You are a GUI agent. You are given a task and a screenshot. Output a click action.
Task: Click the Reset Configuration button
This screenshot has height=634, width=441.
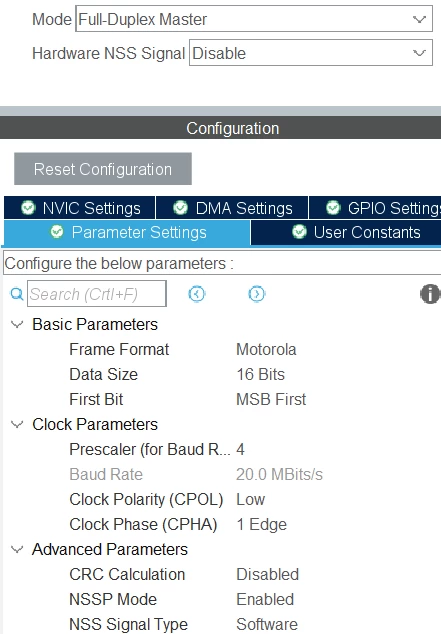(103, 169)
